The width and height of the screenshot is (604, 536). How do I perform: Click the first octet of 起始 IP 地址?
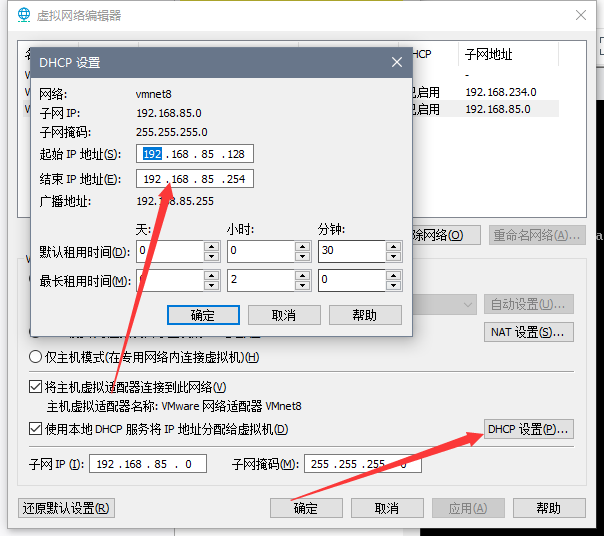point(152,154)
